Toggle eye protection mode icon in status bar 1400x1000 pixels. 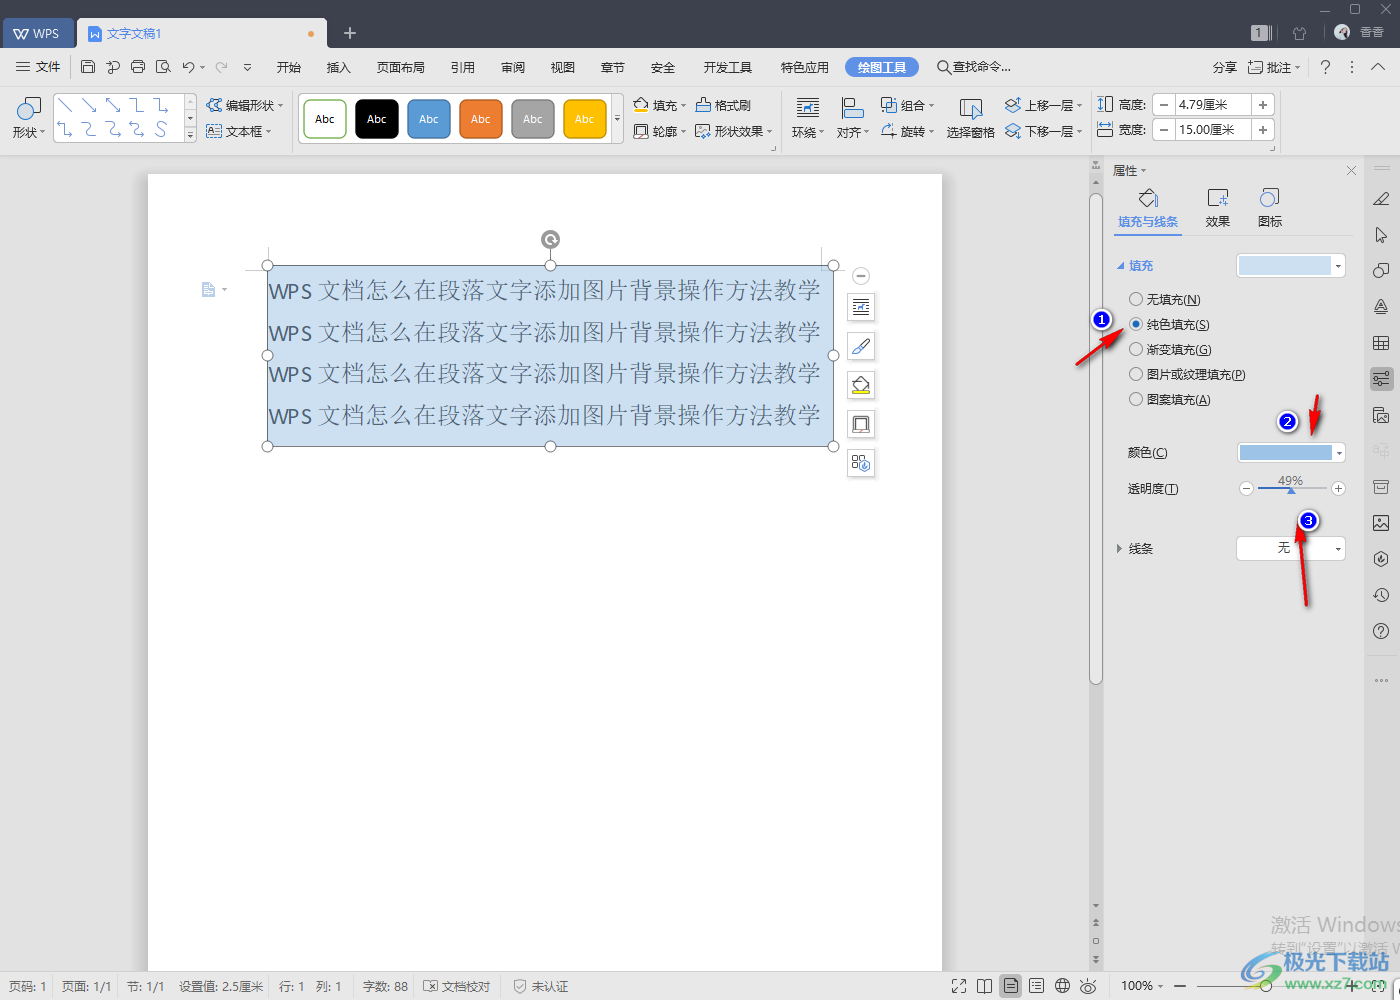tap(1088, 986)
